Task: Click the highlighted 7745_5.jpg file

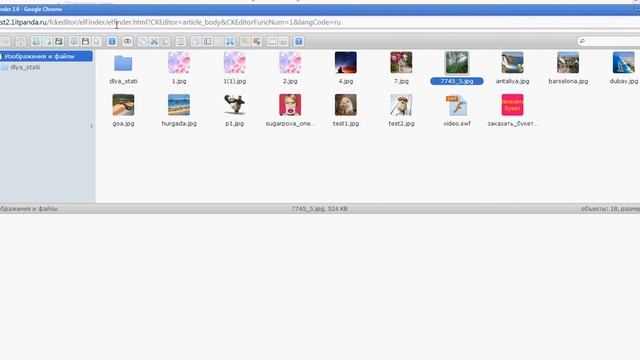Action: click(457, 68)
